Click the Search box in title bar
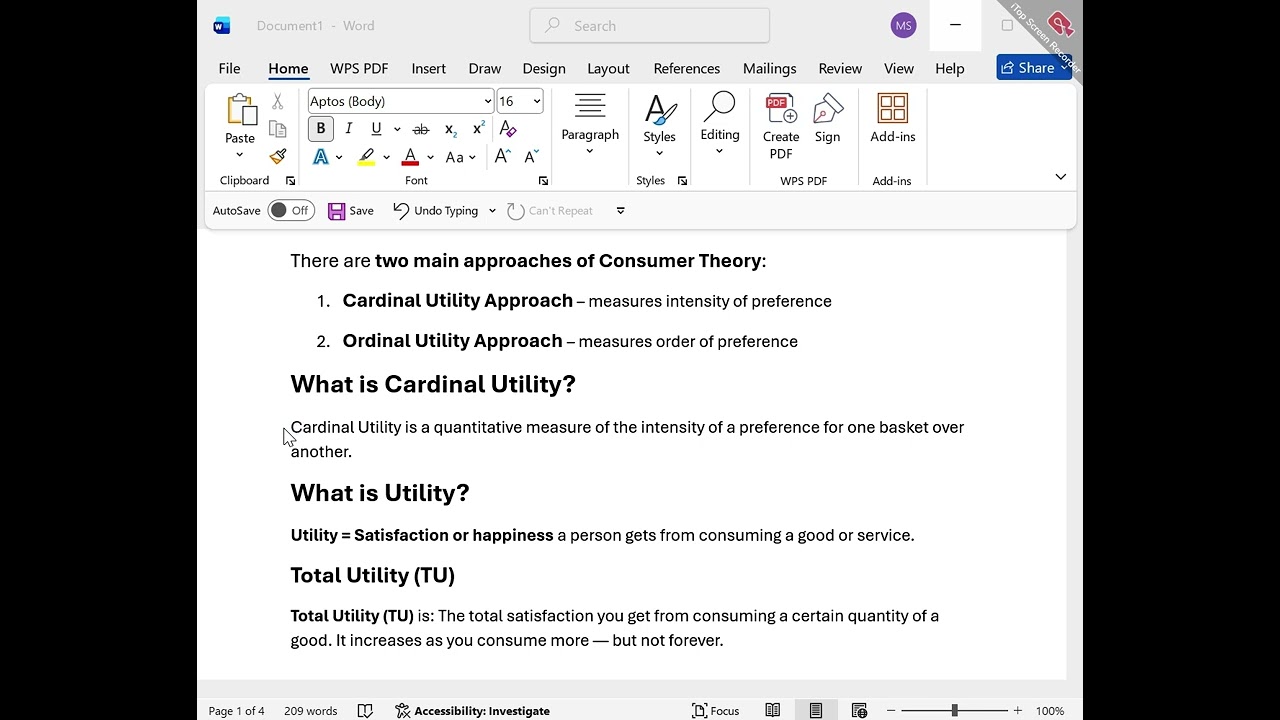The width and height of the screenshot is (1280, 720). point(650,26)
